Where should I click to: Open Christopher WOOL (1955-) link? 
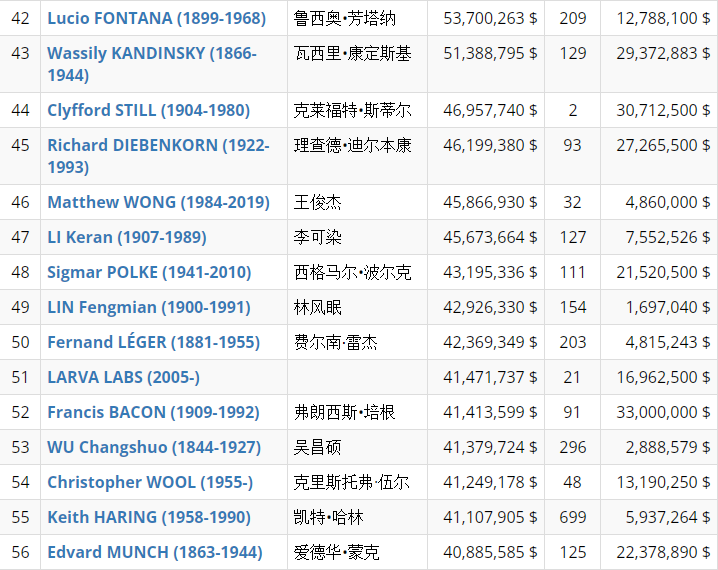(150, 483)
